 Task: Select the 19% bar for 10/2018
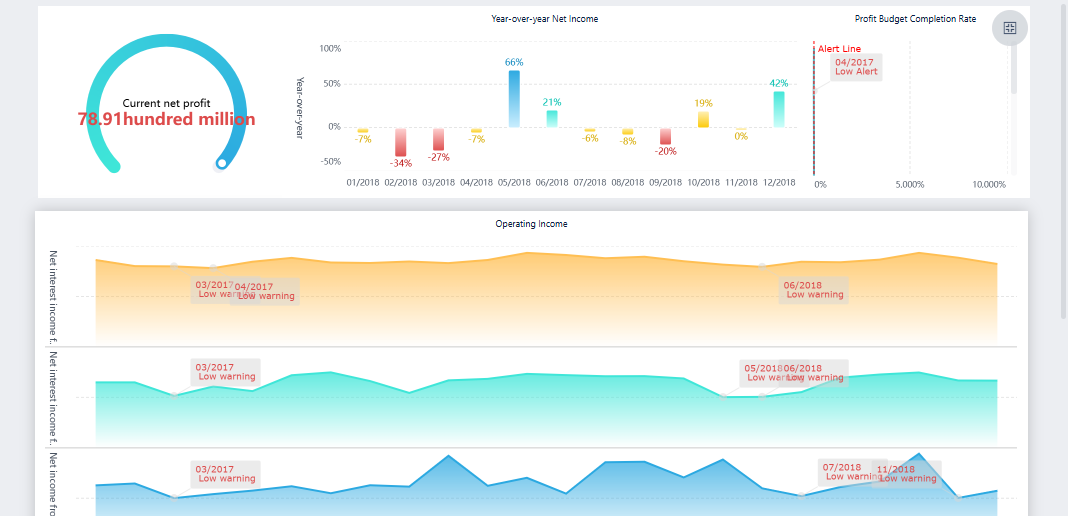coord(703,119)
